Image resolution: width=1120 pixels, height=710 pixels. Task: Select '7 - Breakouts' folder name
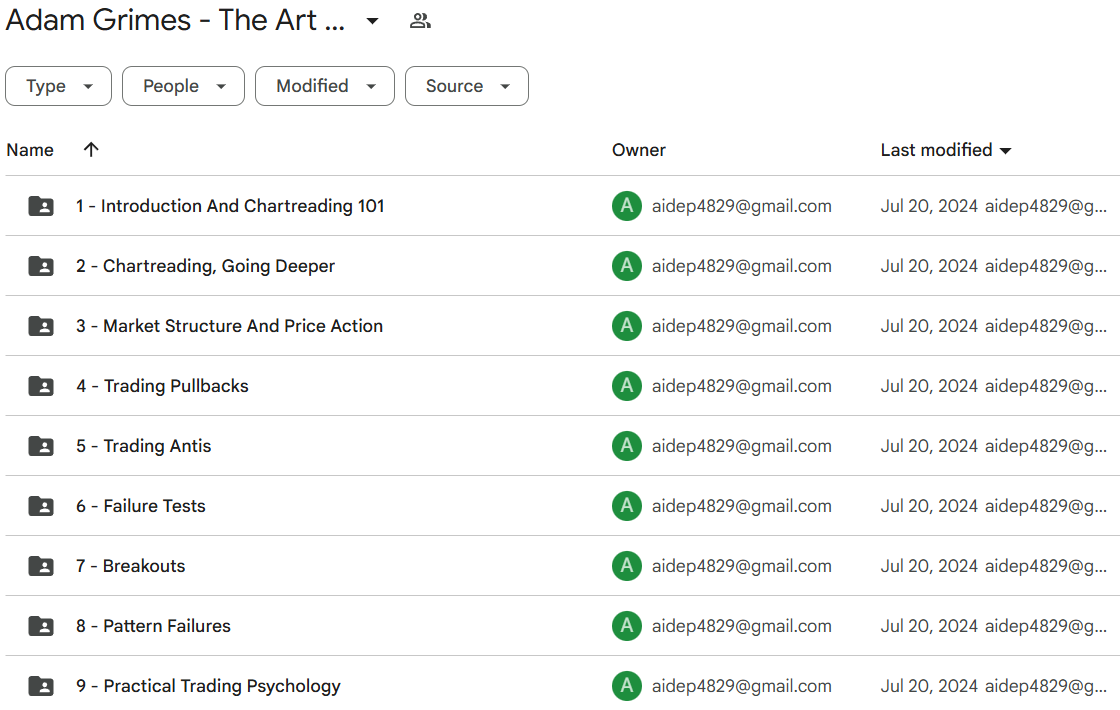(x=131, y=566)
